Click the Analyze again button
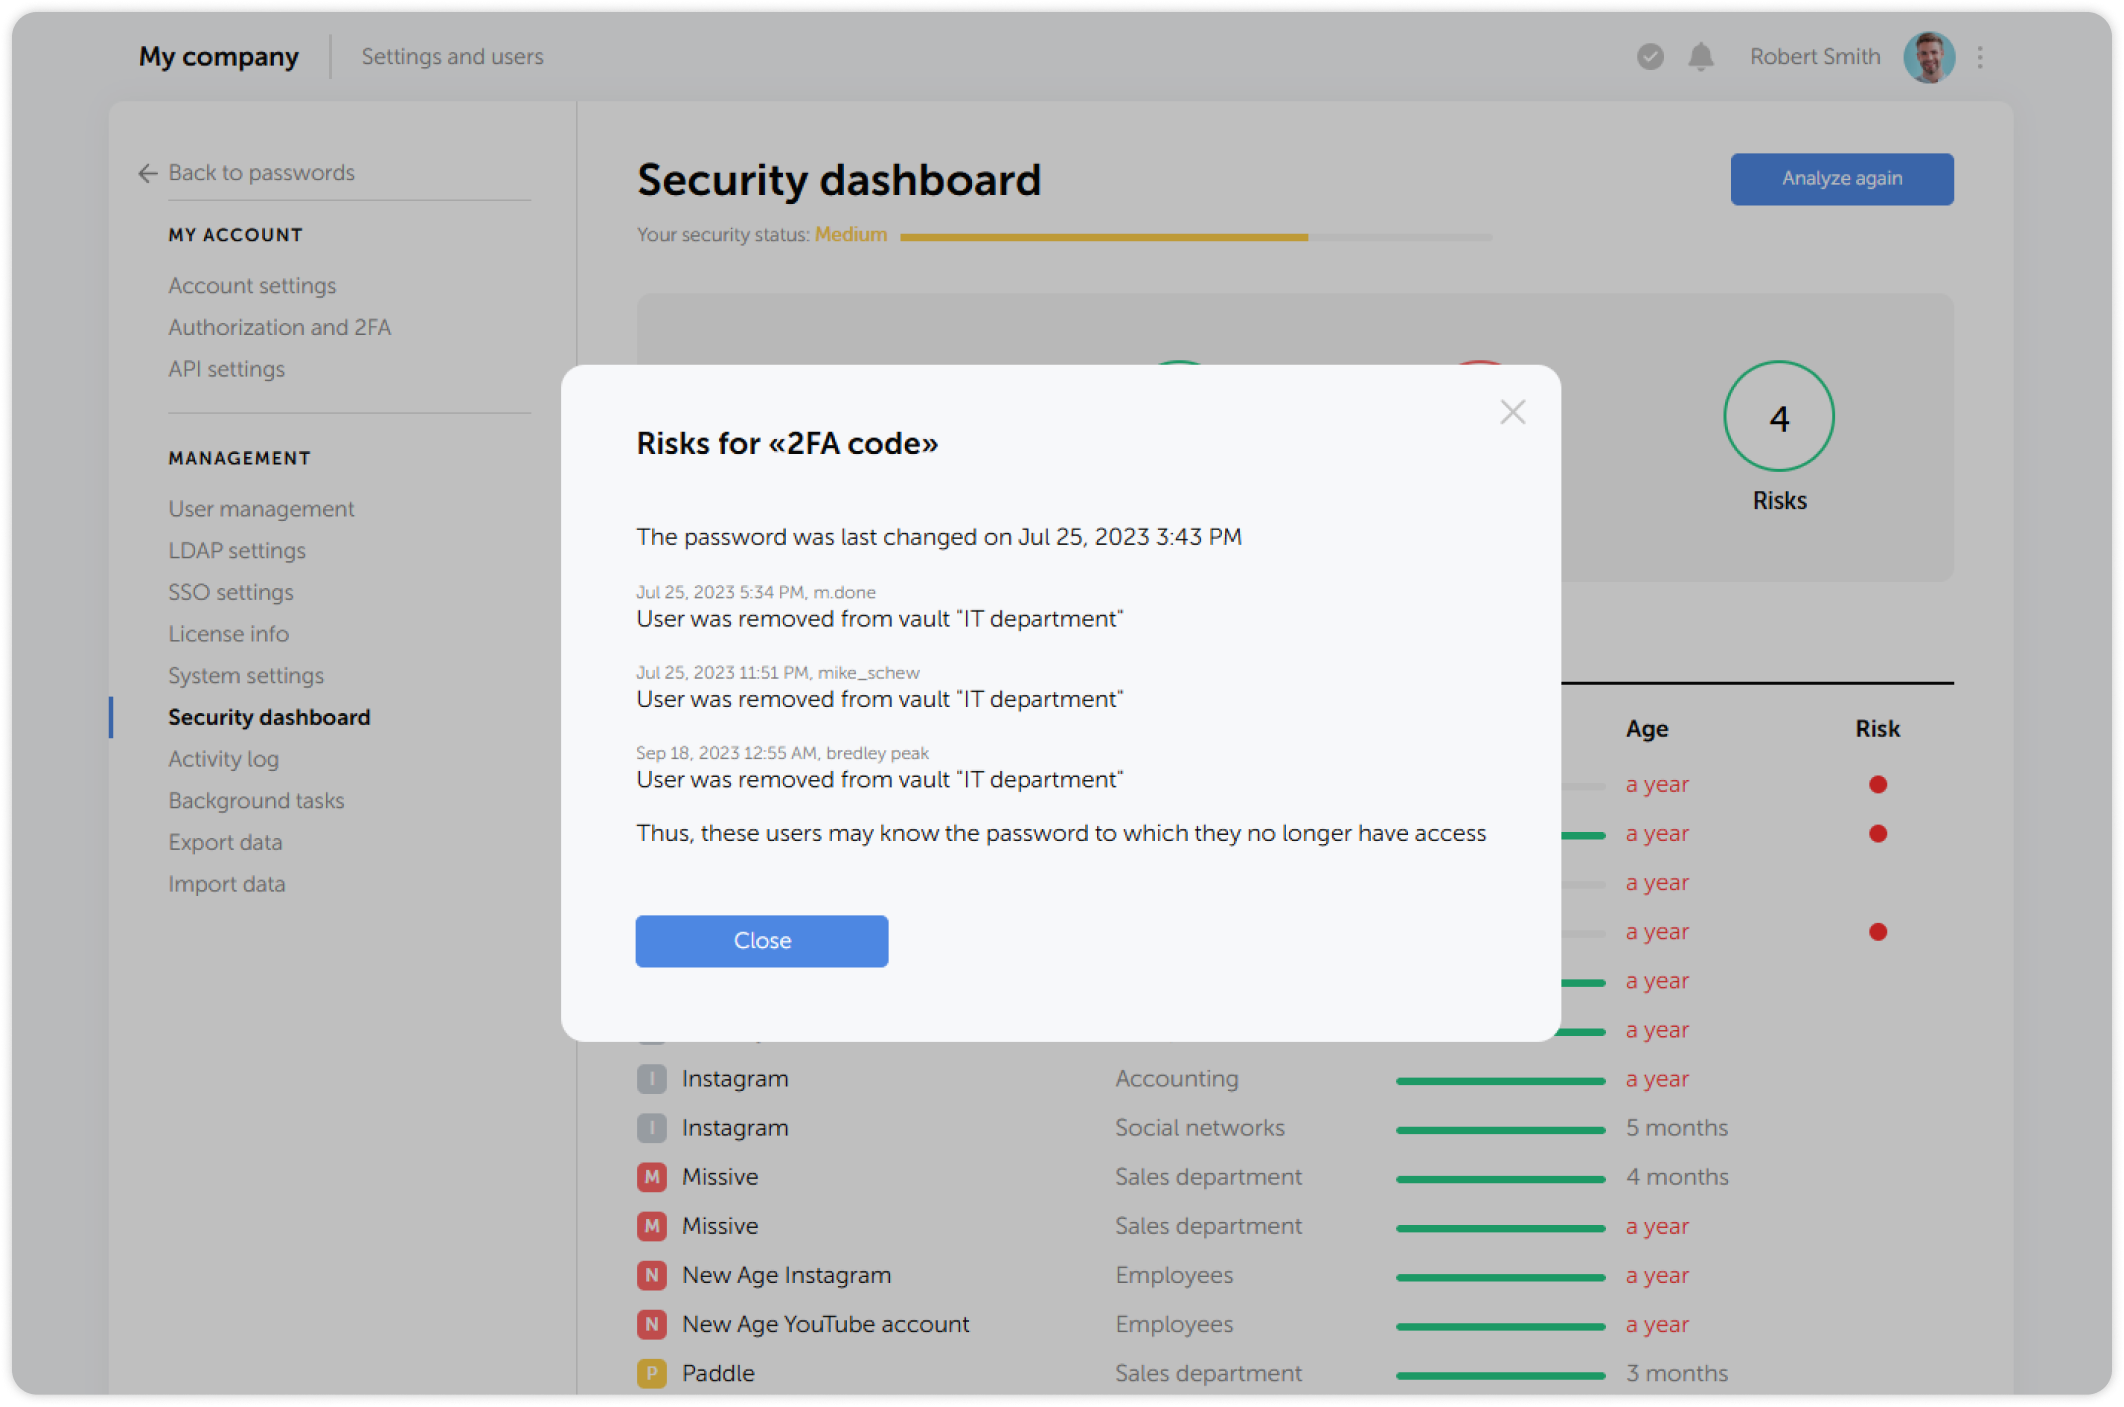The image size is (2124, 1407). 1841,178
